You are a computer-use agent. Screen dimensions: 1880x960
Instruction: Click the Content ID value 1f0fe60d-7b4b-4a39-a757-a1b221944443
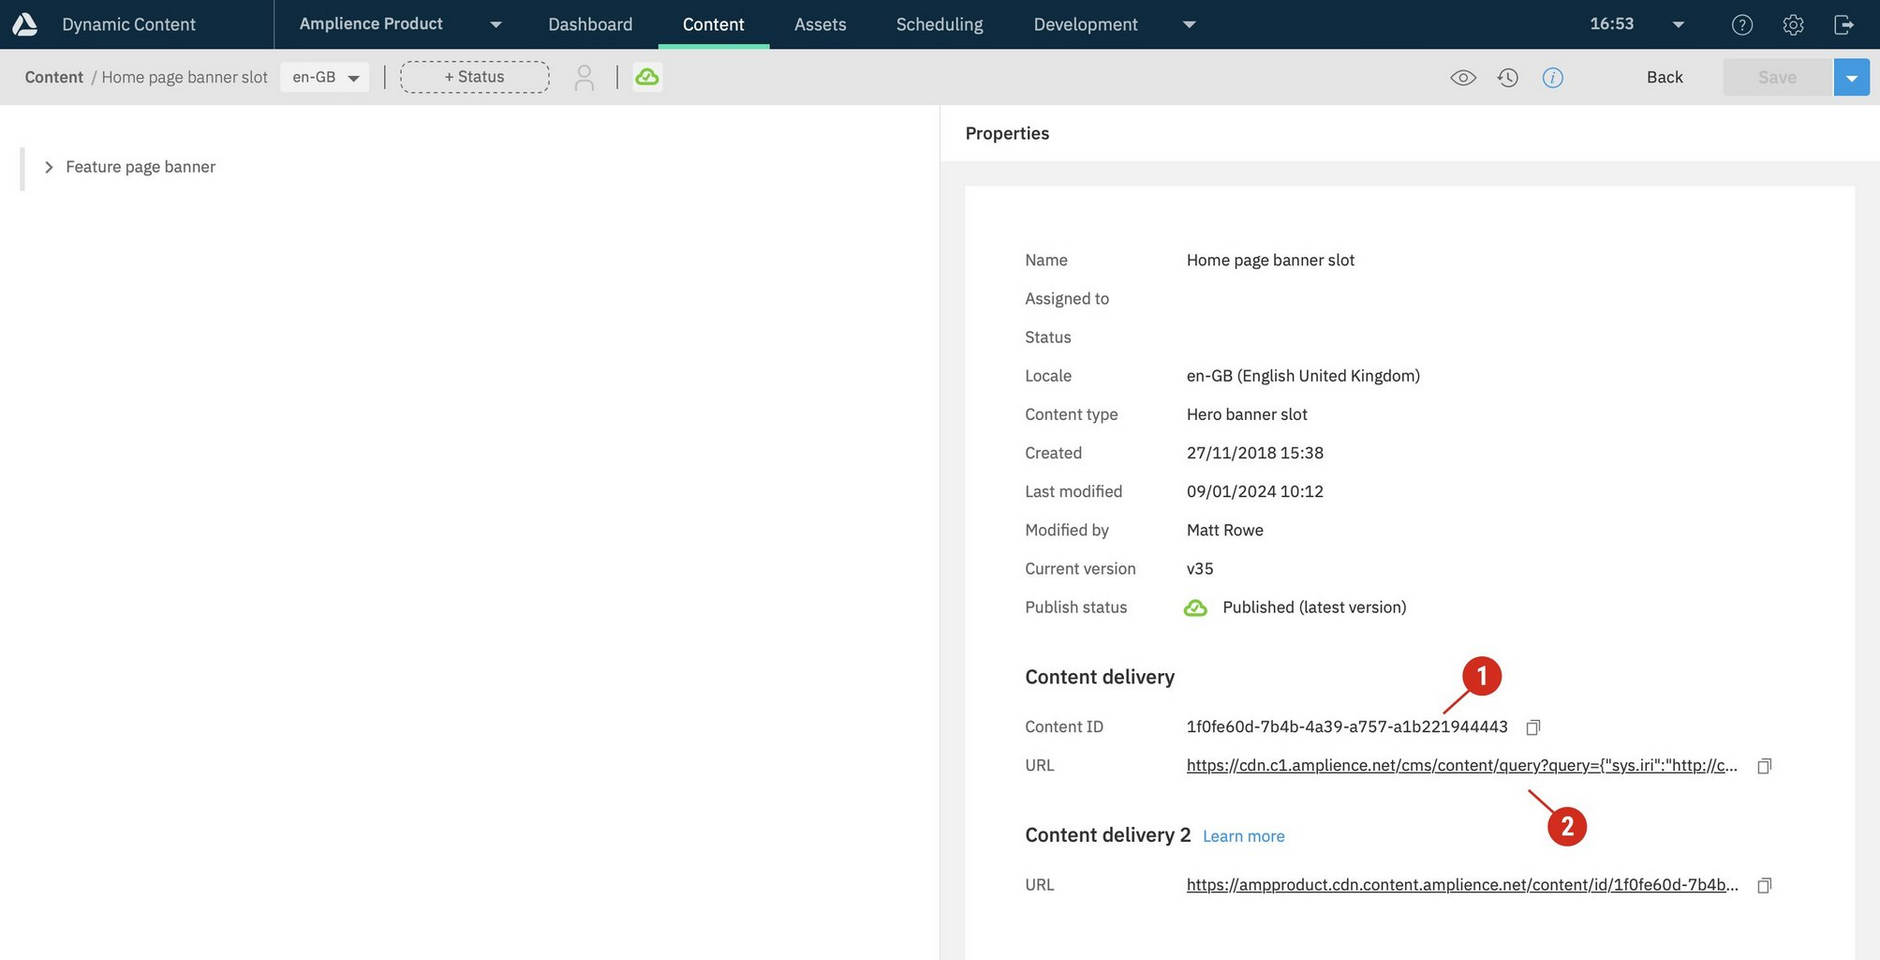1347,727
